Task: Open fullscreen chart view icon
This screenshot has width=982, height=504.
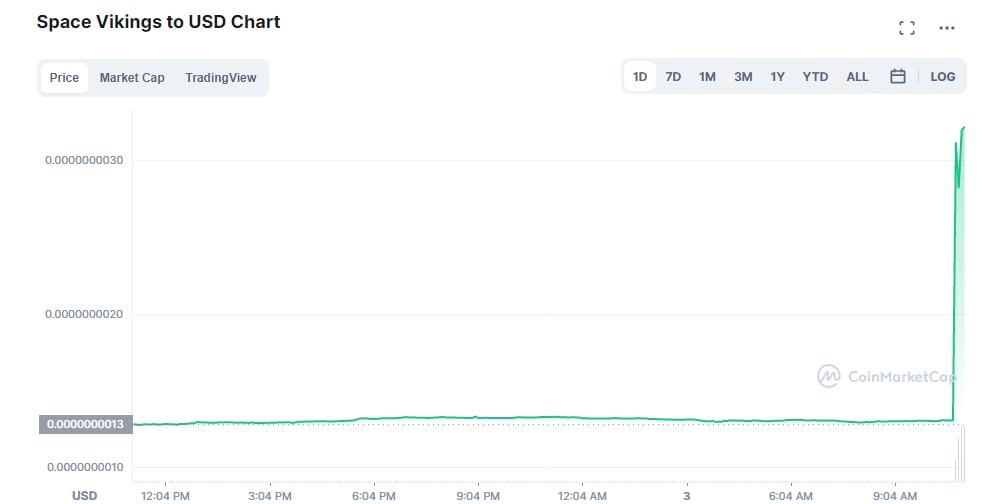Action: tap(906, 28)
